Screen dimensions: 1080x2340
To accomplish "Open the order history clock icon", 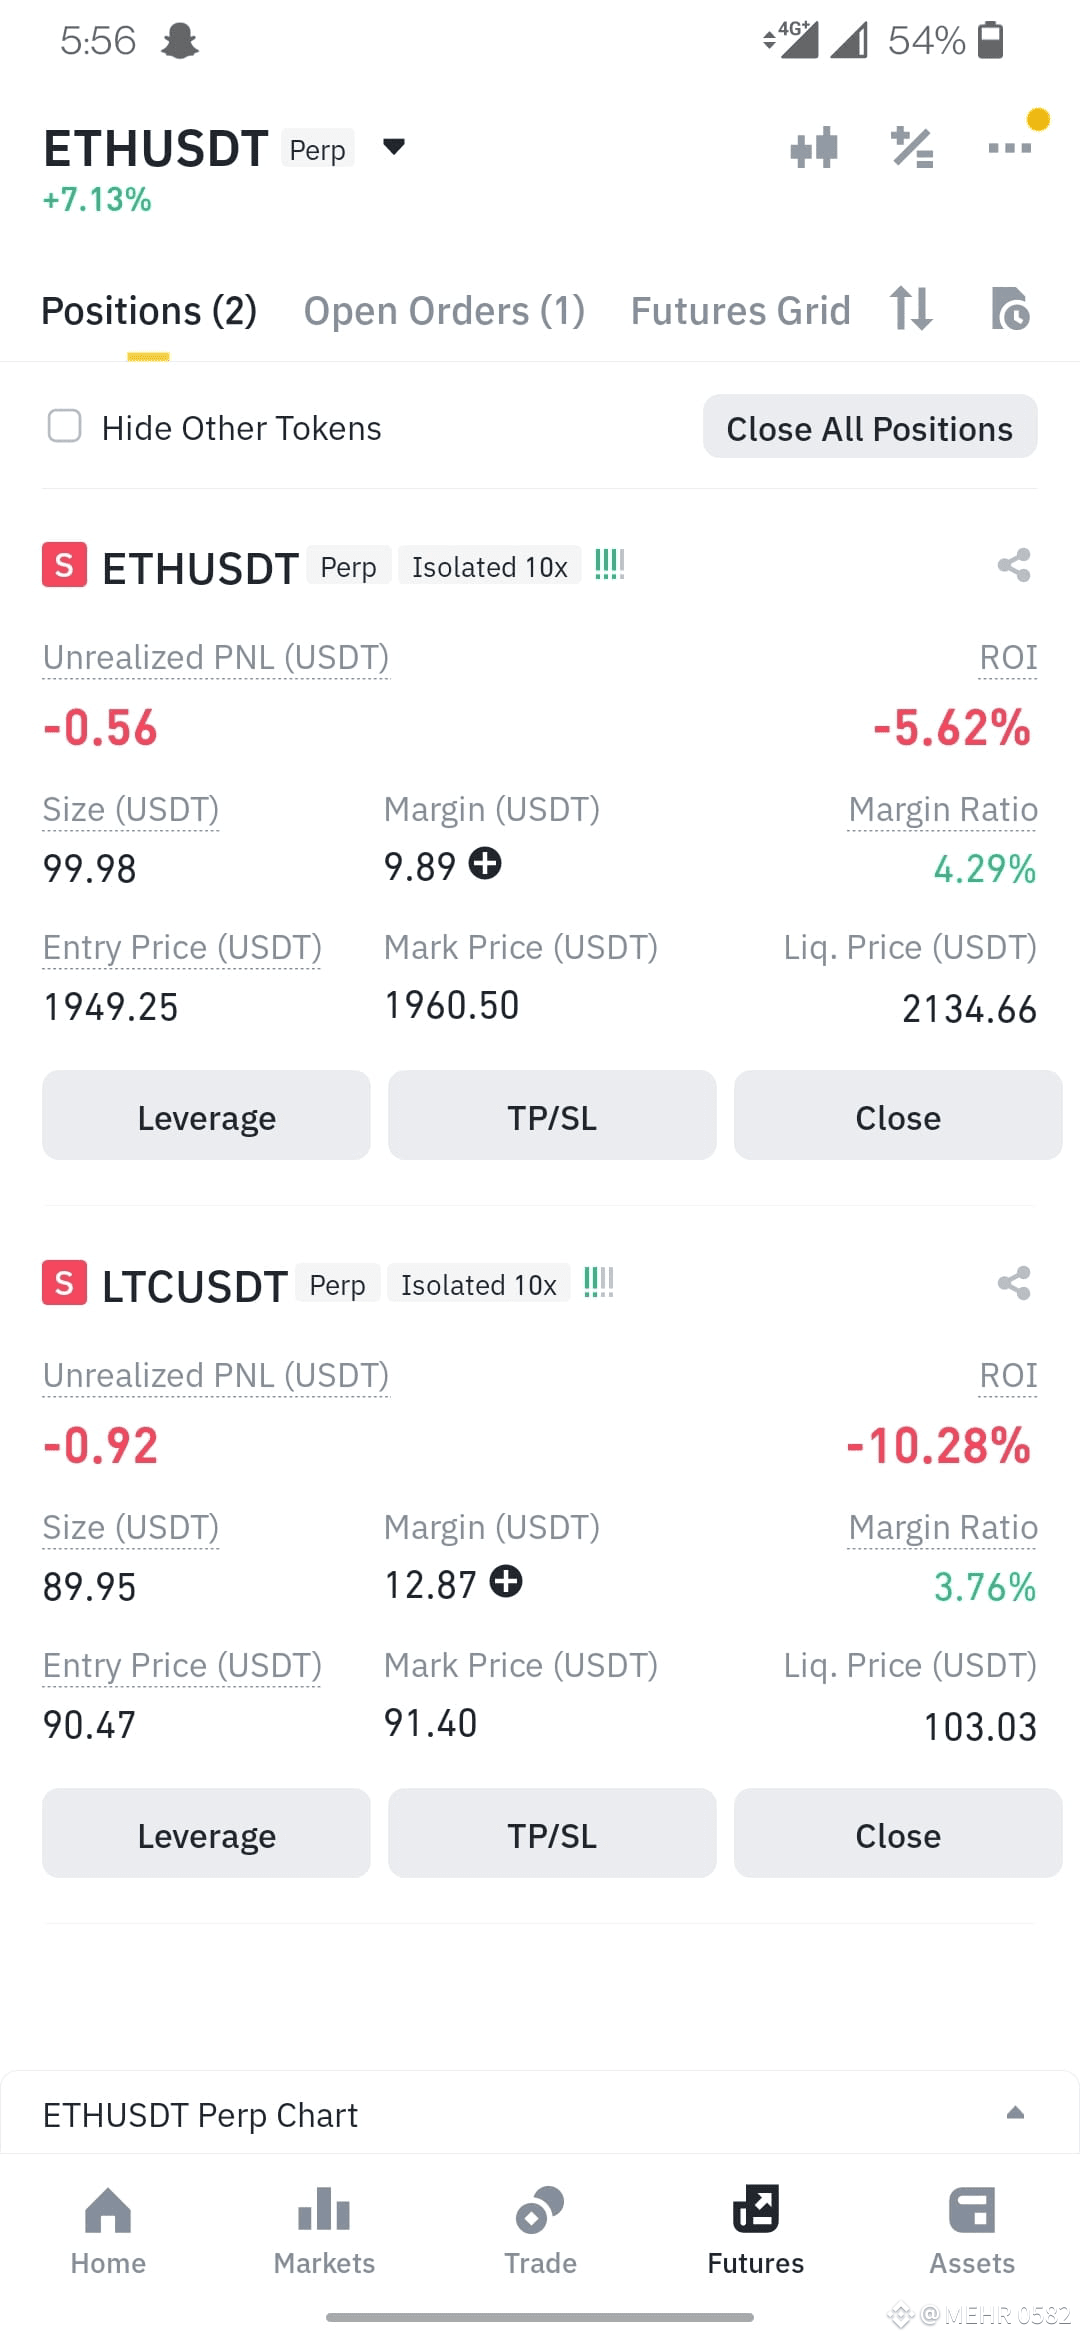I will tap(1010, 308).
